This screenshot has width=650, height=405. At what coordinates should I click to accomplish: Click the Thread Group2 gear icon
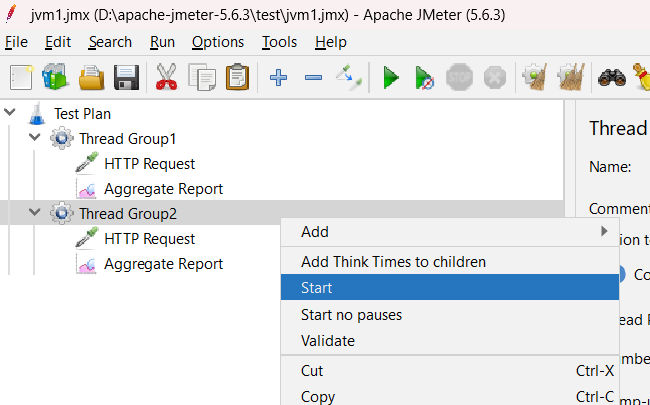[62, 213]
